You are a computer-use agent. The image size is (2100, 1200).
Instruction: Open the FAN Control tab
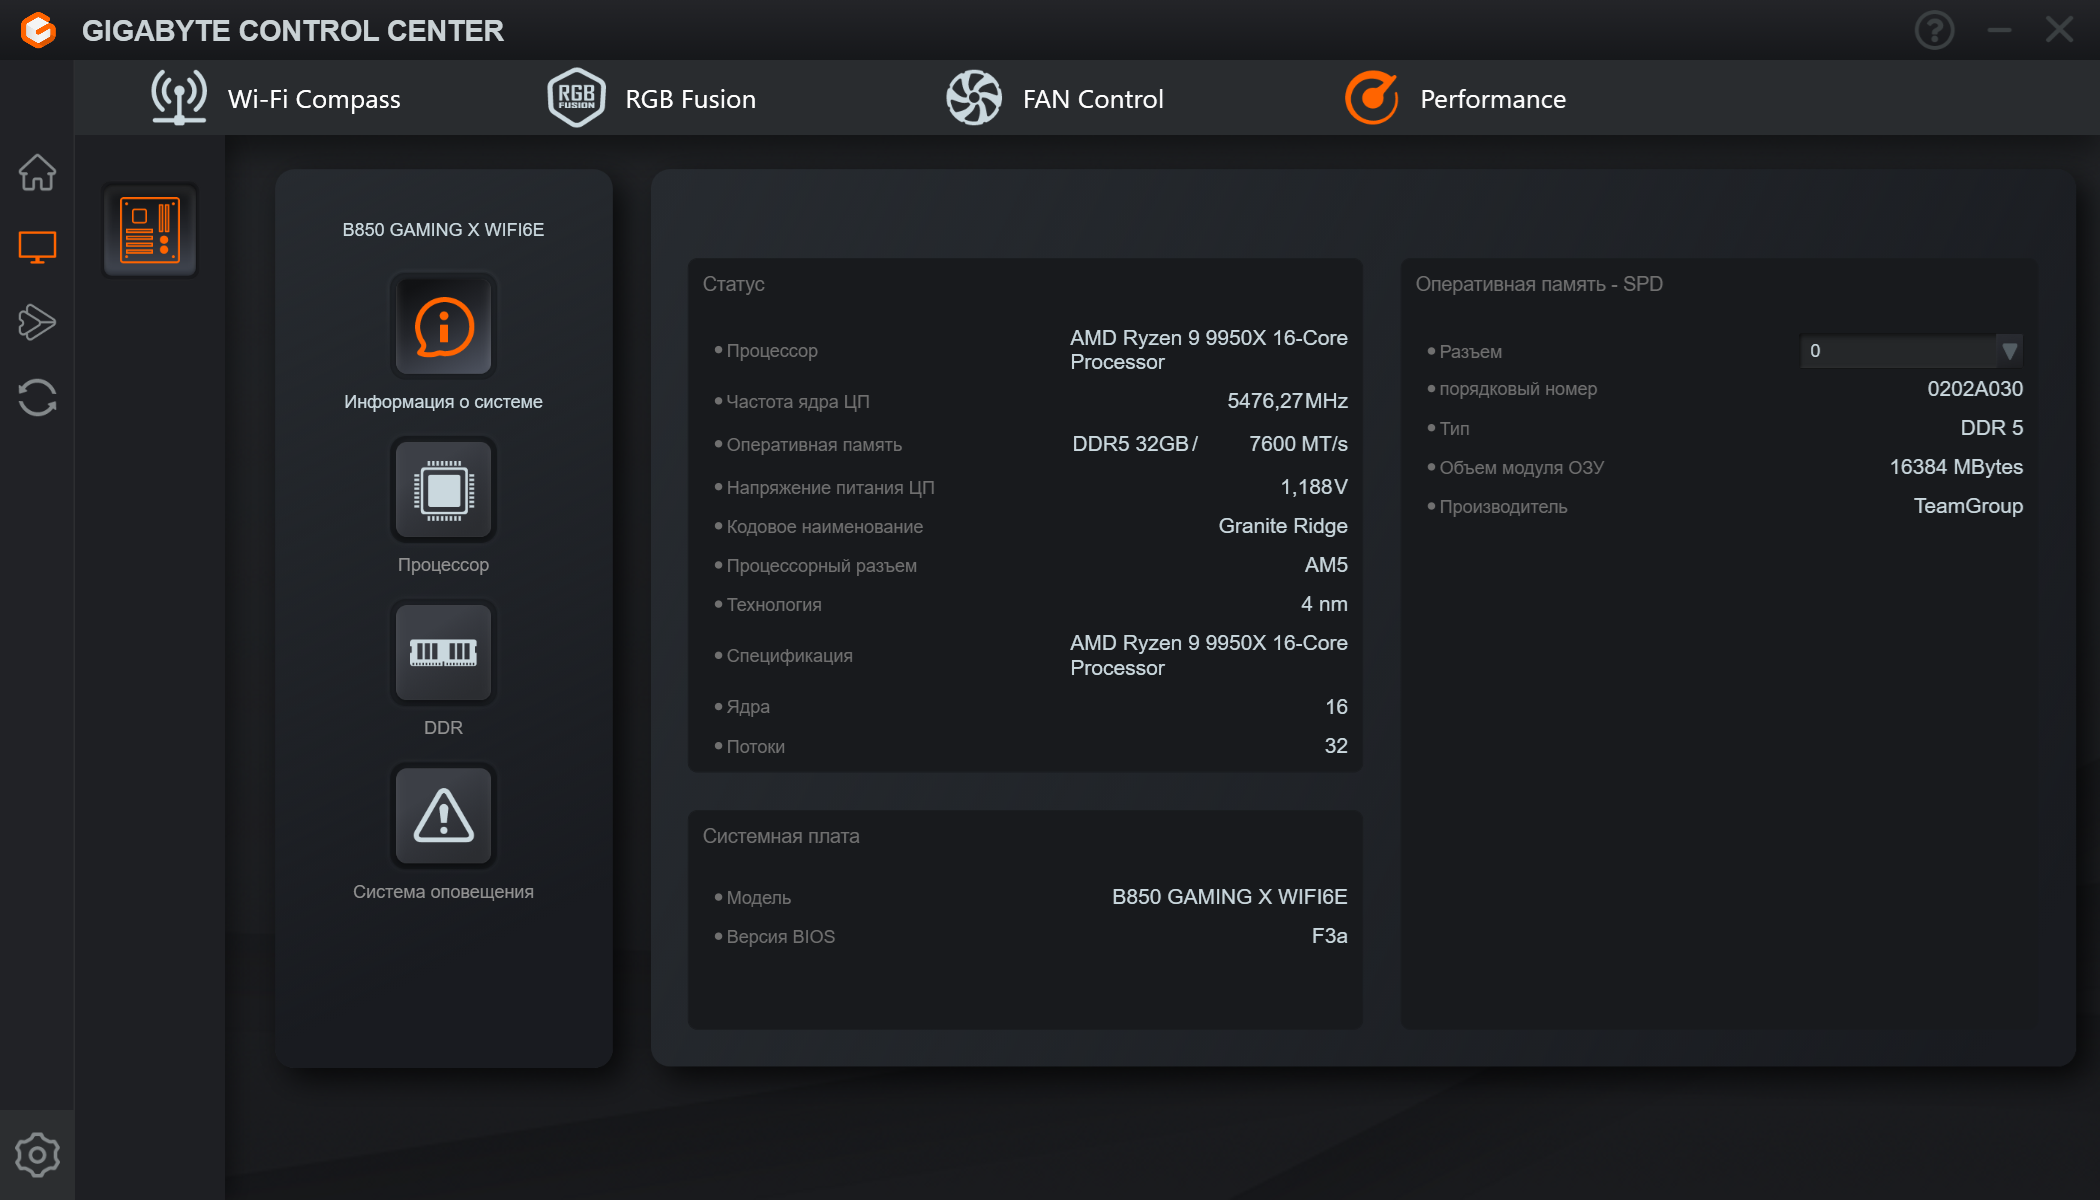pyautogui.click(x=1055, y=98)
